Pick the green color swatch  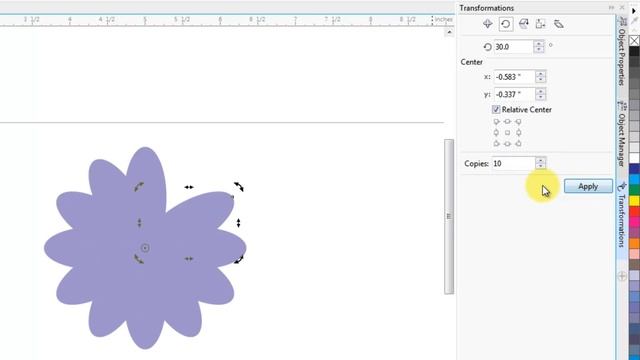(634, 190)
